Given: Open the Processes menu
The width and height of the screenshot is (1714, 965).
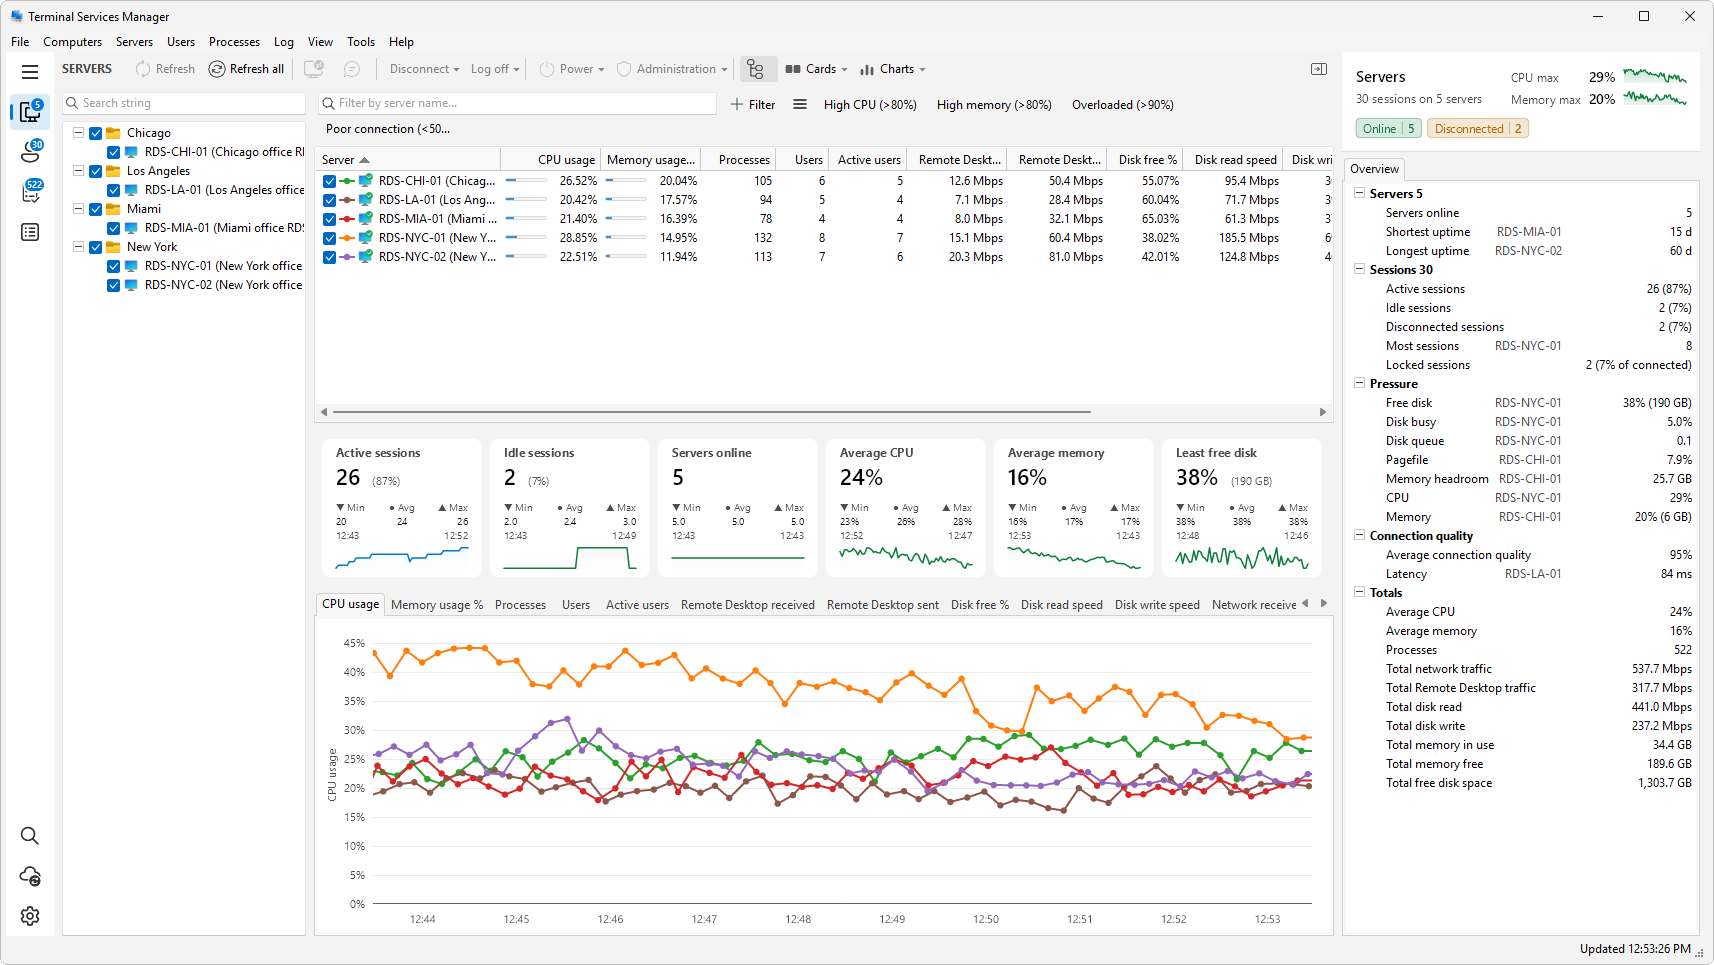Looking at the screenshot, I should (x=234, y=42).
